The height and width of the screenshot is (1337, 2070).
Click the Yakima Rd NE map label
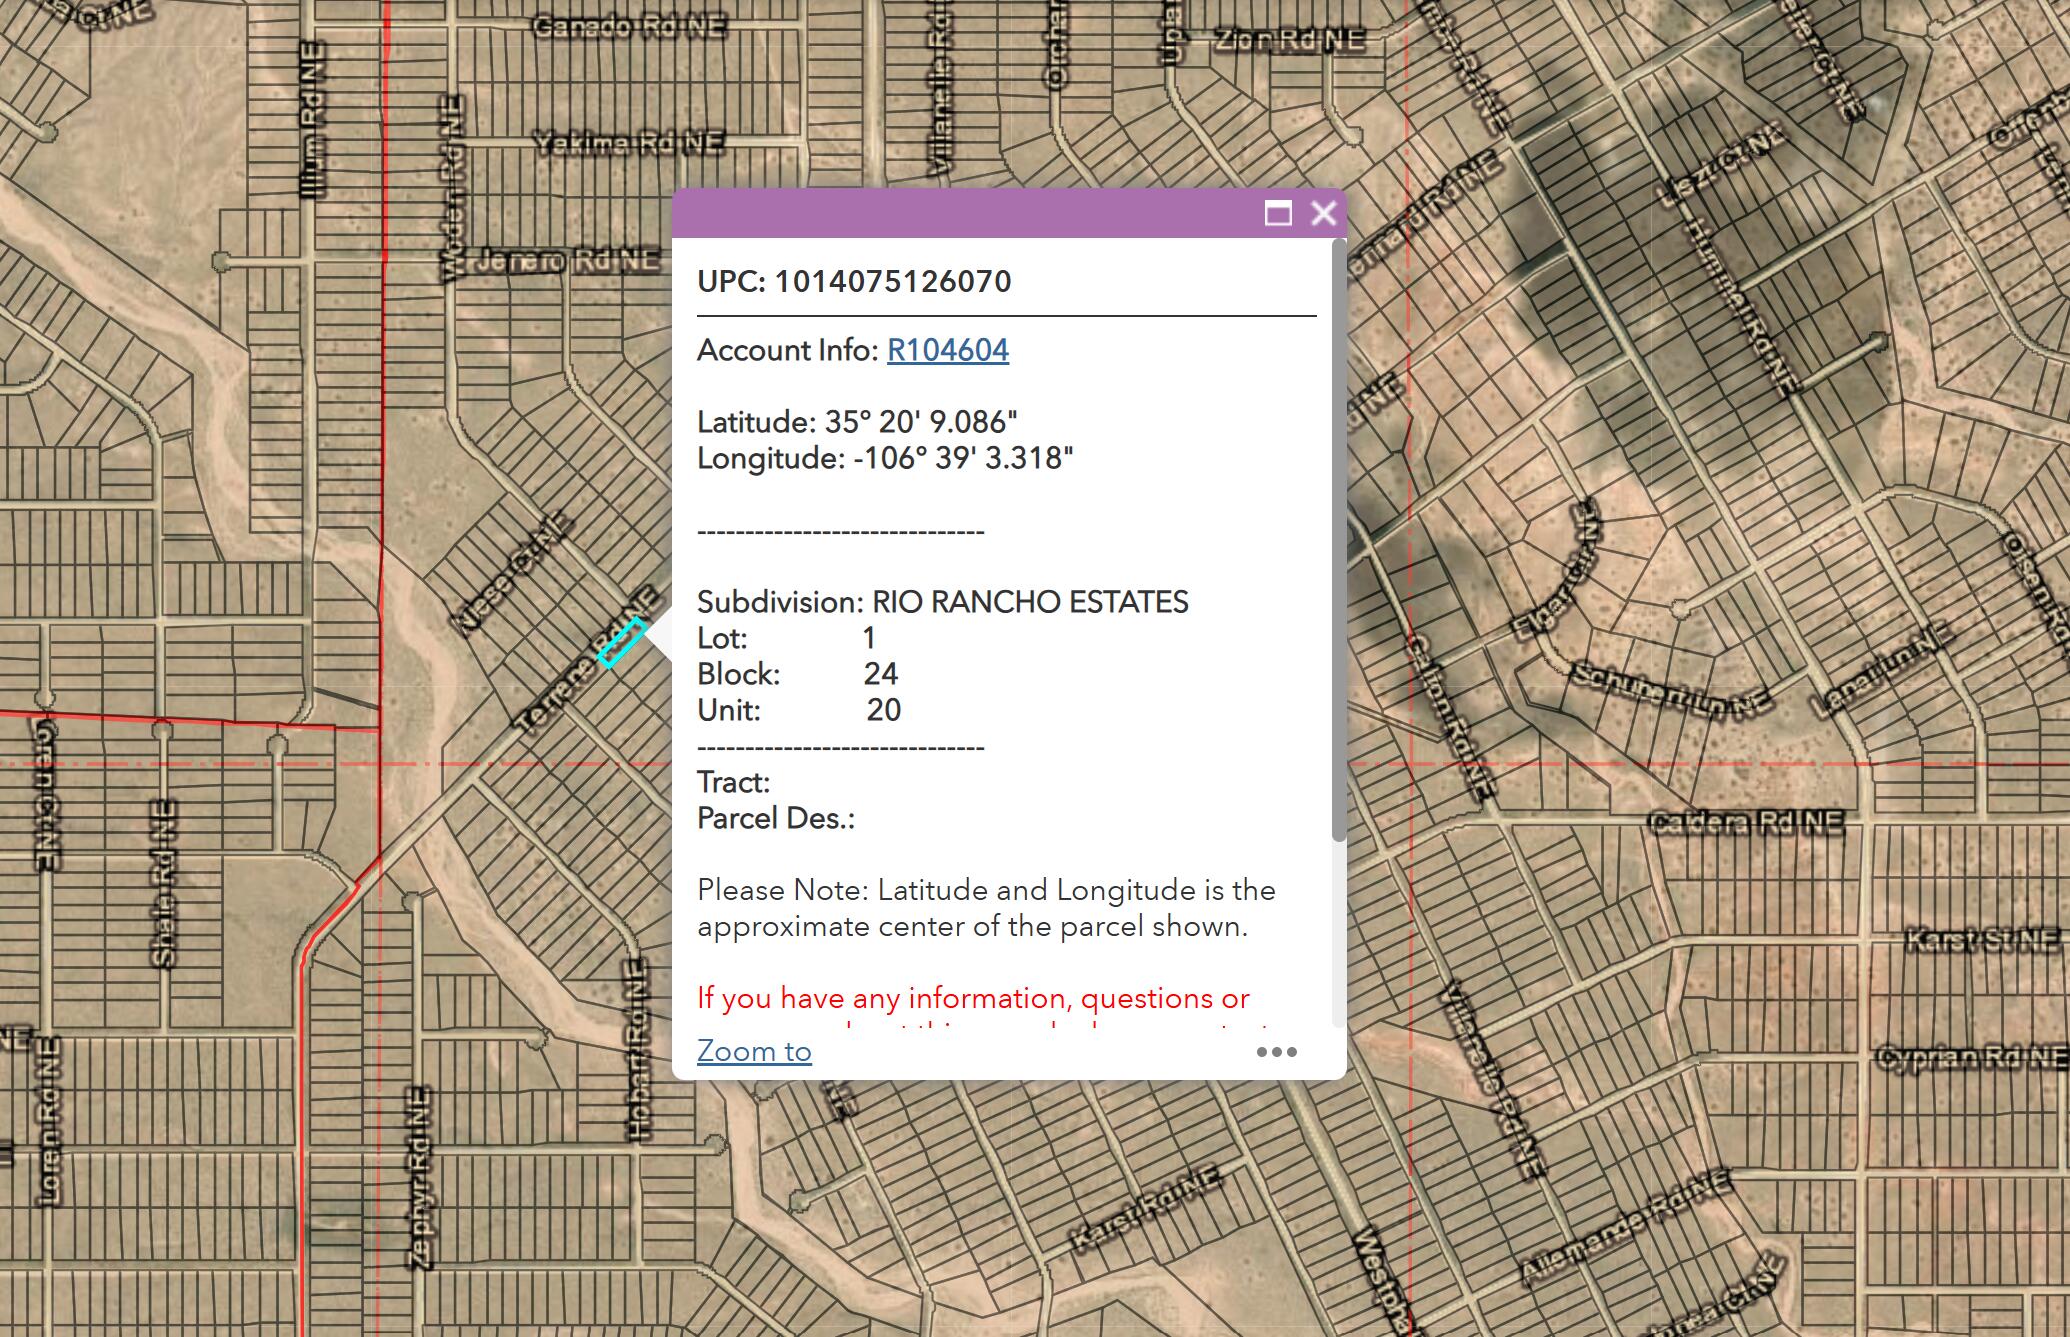(x=628, y=144)
